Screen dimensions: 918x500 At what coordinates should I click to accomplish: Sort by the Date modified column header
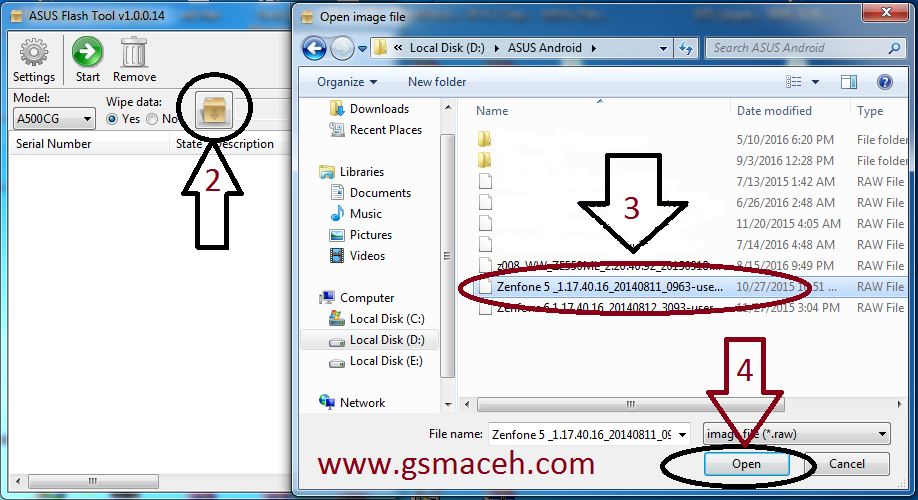click(789, 111)
